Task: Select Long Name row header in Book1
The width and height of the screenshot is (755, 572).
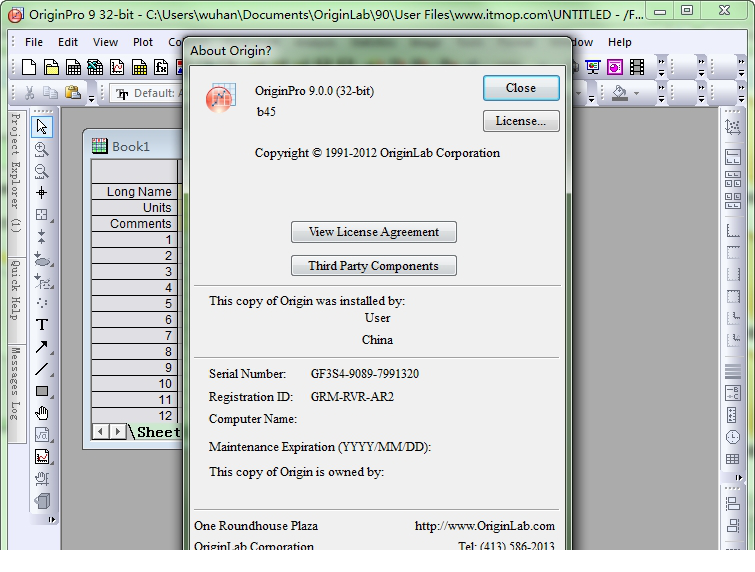Action: [x=135, y=192]
